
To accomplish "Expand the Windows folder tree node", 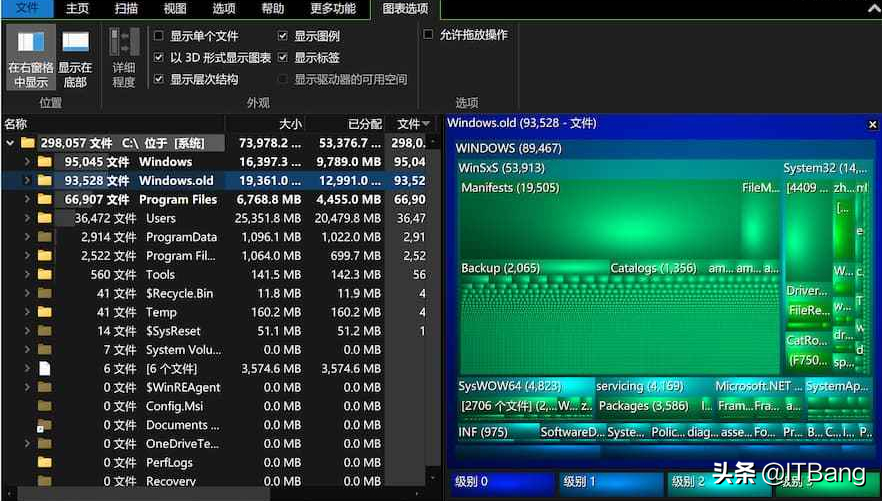I will (x=27, y=162).
